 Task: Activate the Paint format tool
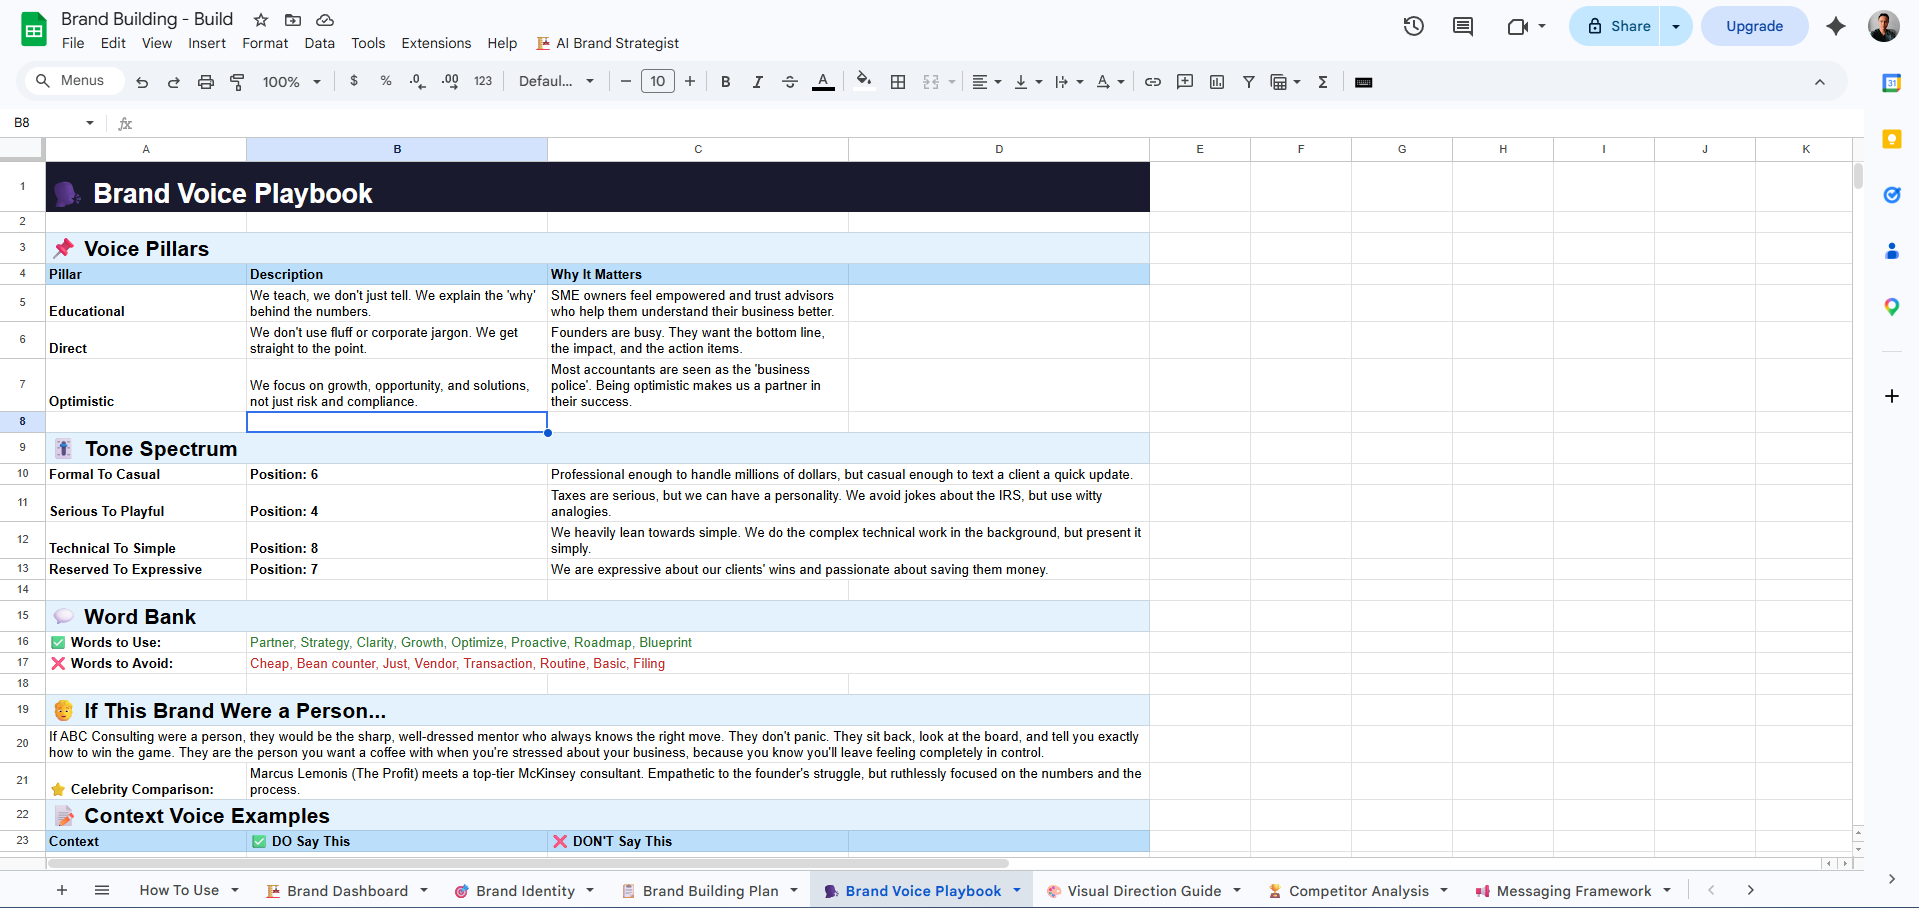[x=237, y=82]
